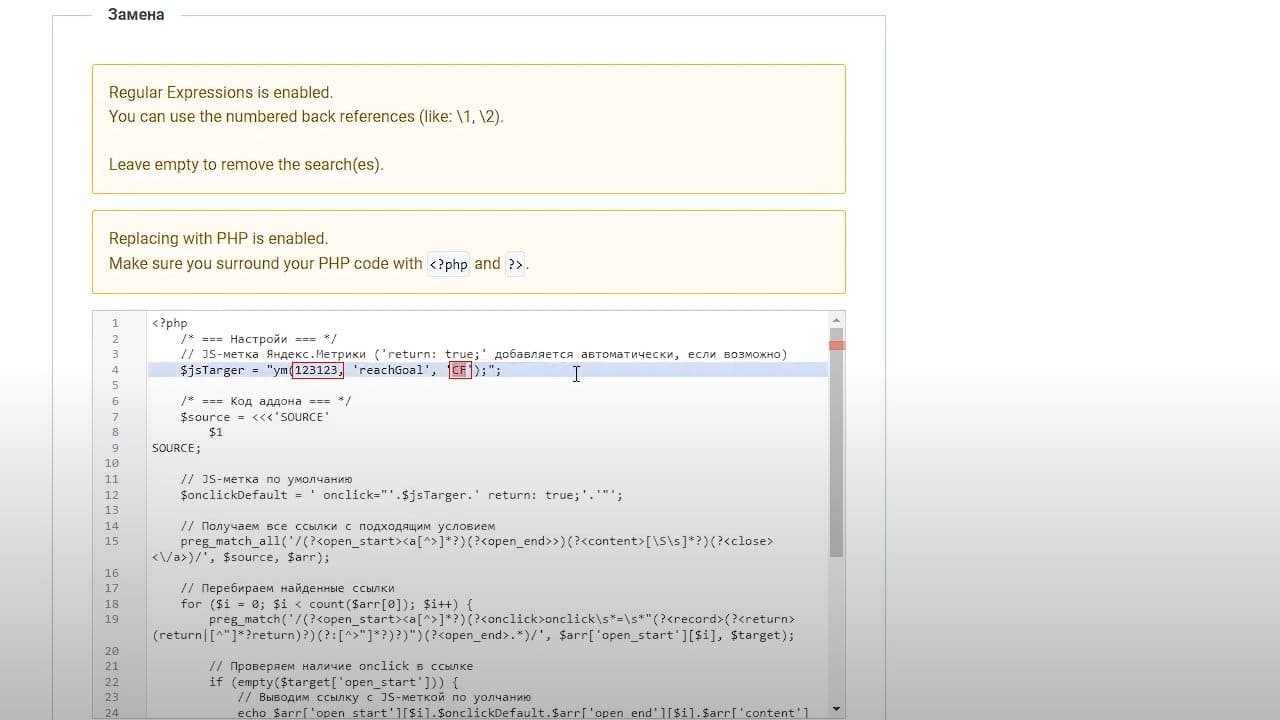
Task: Click the inline <?php code sample
Action: click(x=448, y=264)
